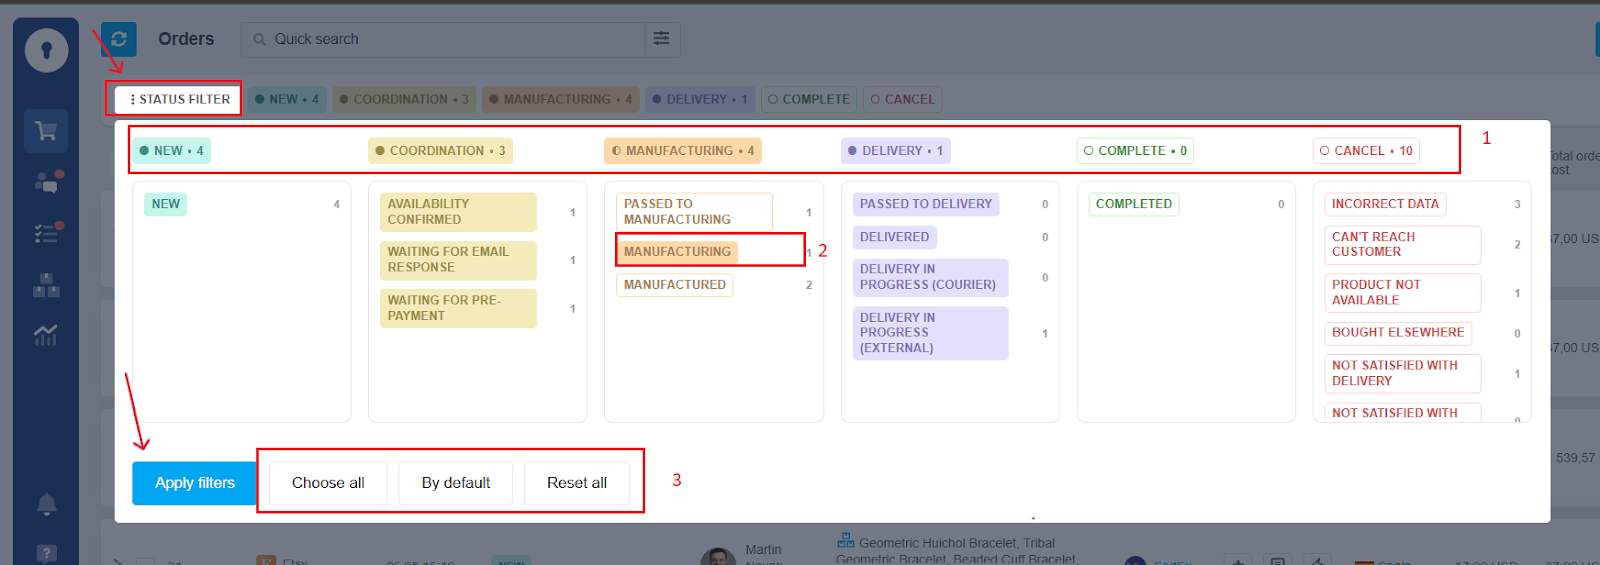Open the shopping cart section in sidebar

pyautogui.click(x=46, y=131)
